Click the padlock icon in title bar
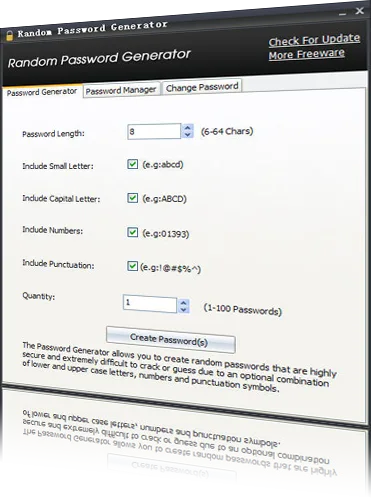 (x=10, y=35)
